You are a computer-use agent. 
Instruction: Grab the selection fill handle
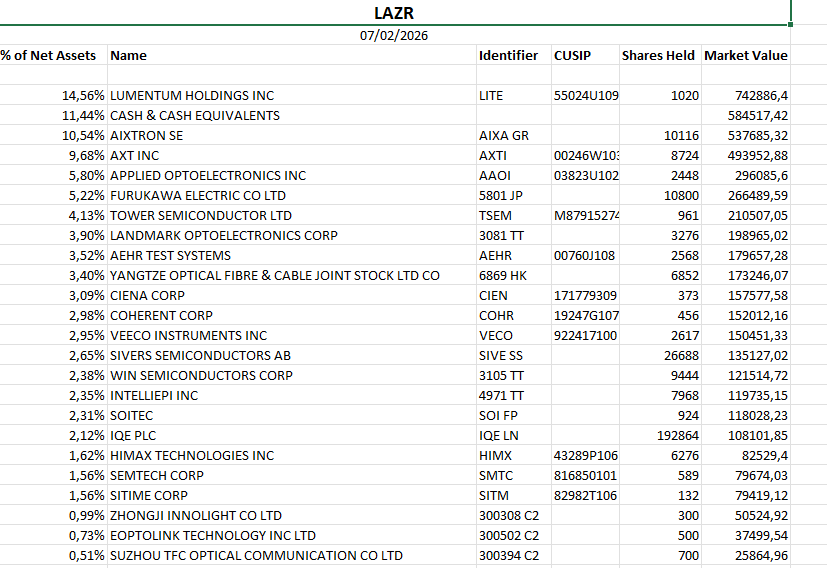point(790,24)
